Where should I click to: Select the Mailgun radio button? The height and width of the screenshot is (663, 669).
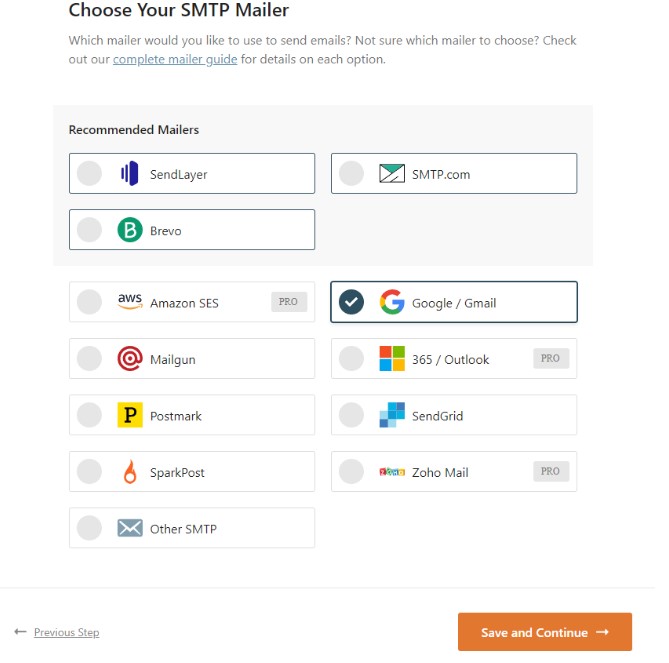[x=89, y=358]
